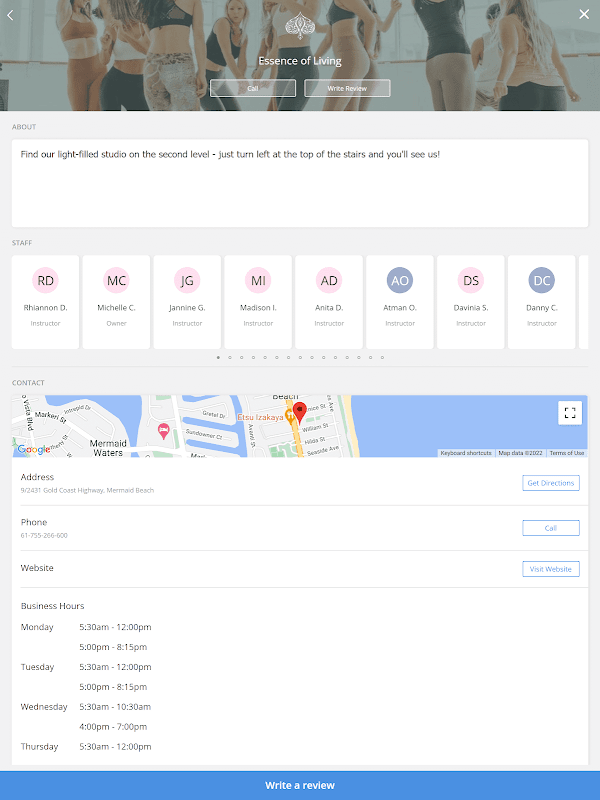Jump to second staff carousel page dot
Viewport: 600px width, 800px height.
click(x=230, y=358)
